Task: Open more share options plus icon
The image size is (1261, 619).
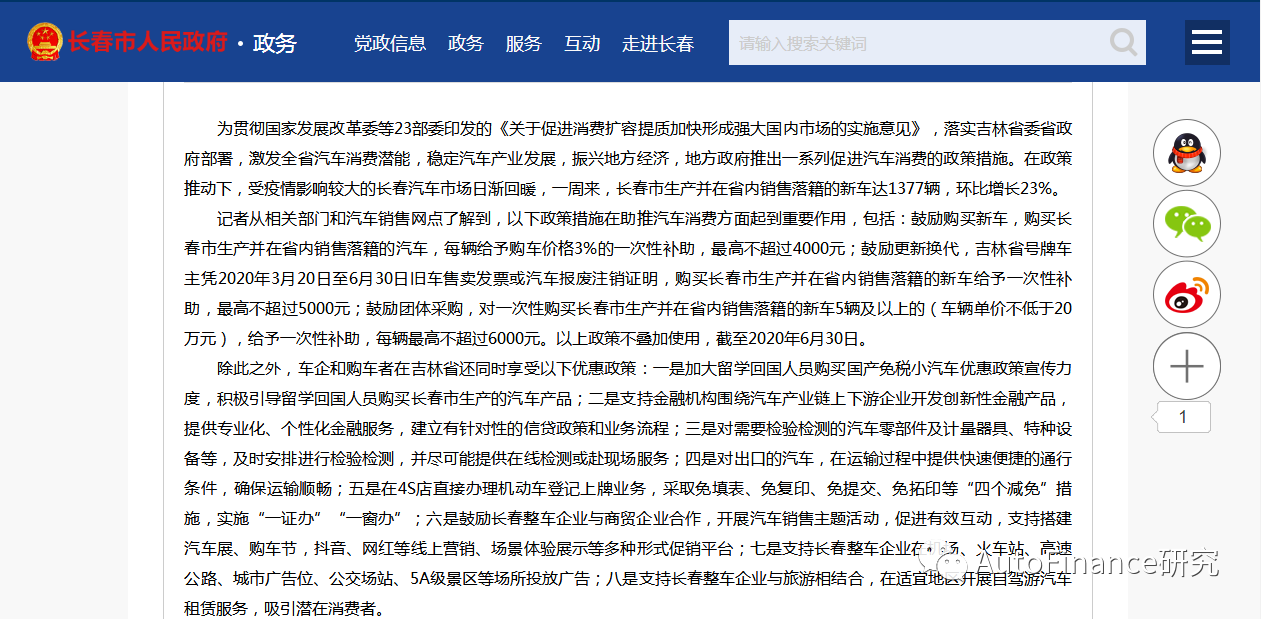Action: click(x=1187, y=367)
